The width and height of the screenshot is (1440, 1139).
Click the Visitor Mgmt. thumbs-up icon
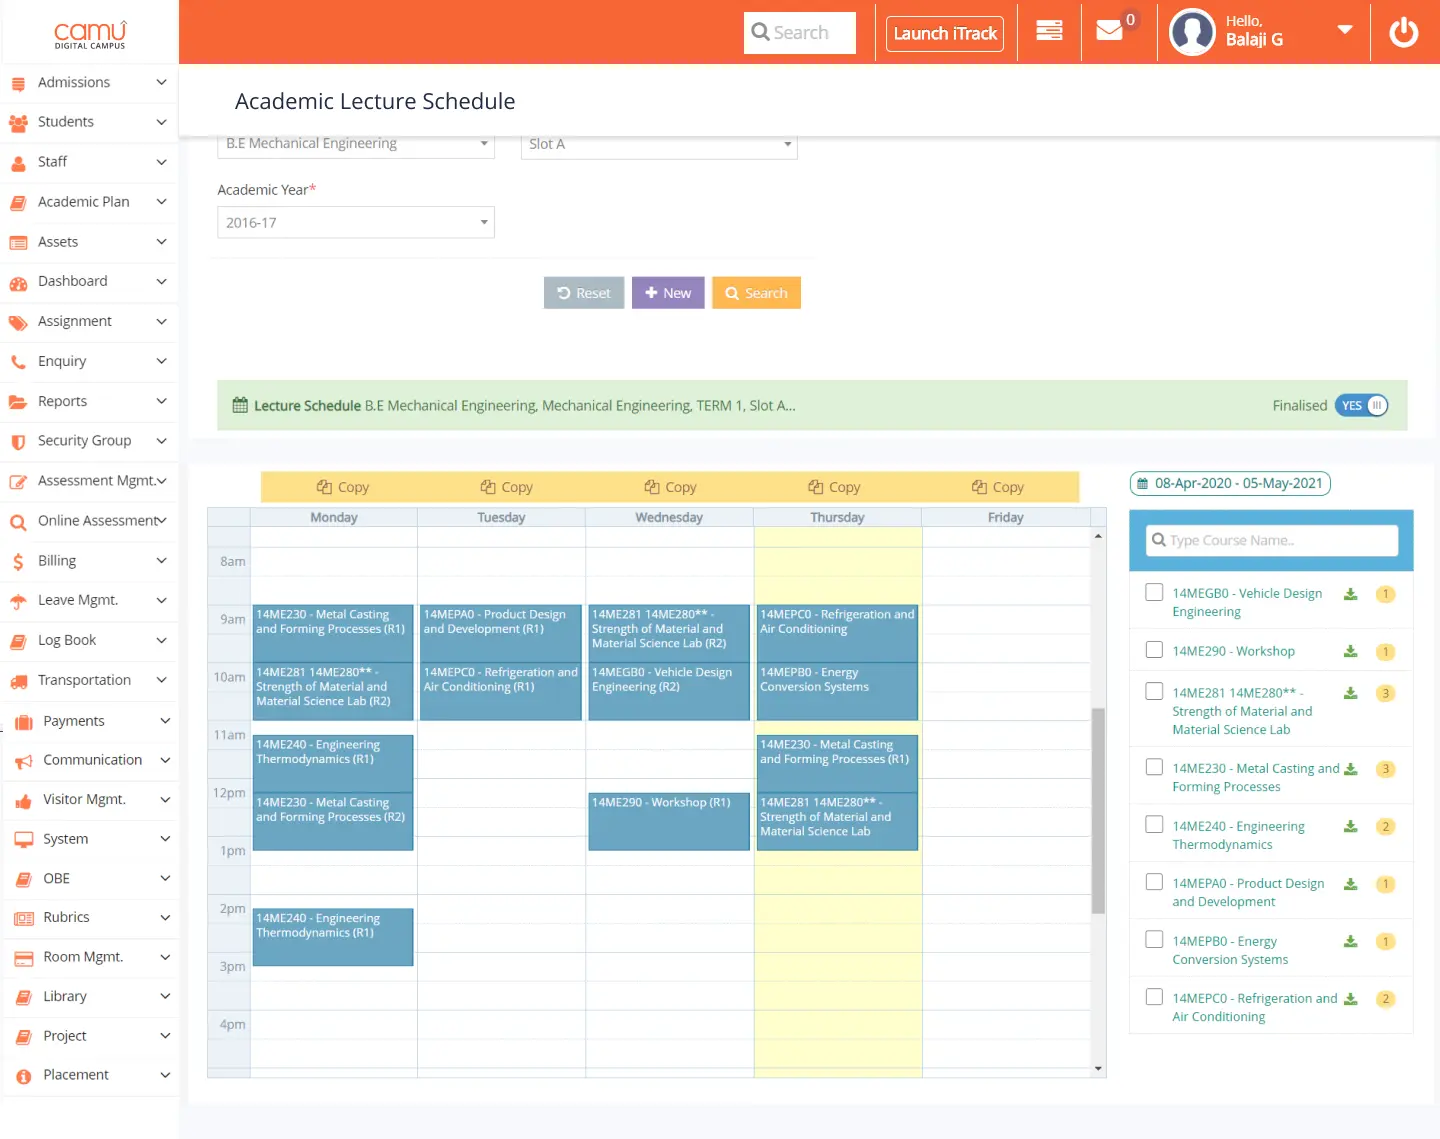coord(24,801)
